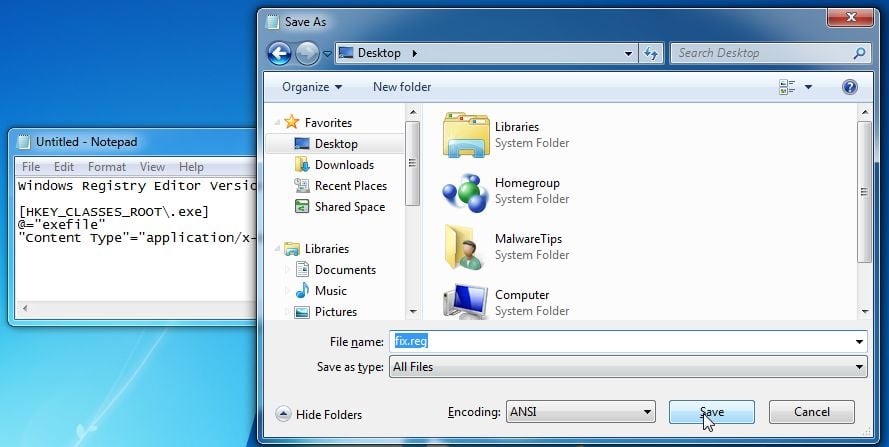Open the Help menu in Notepad

coord(191,167)
